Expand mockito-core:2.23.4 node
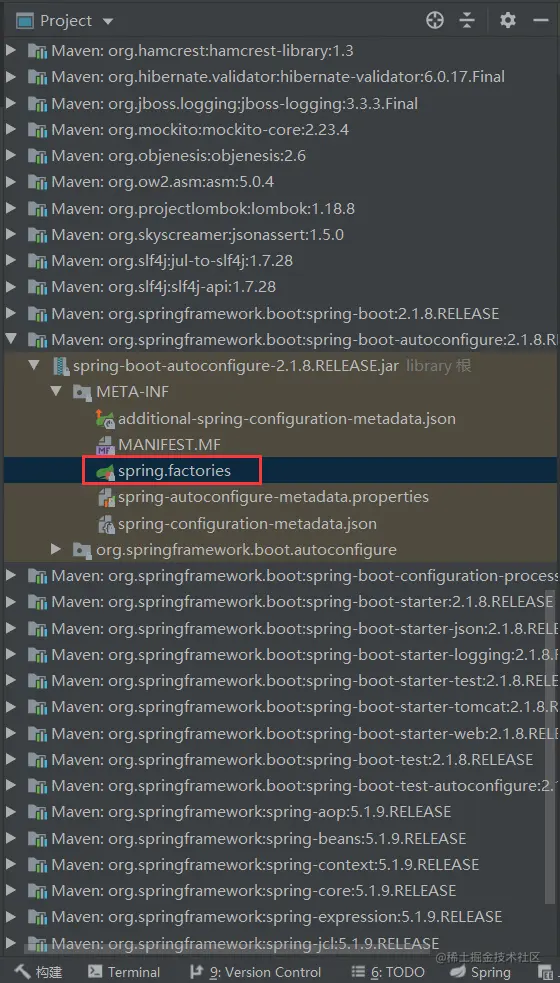 (11, 129)
